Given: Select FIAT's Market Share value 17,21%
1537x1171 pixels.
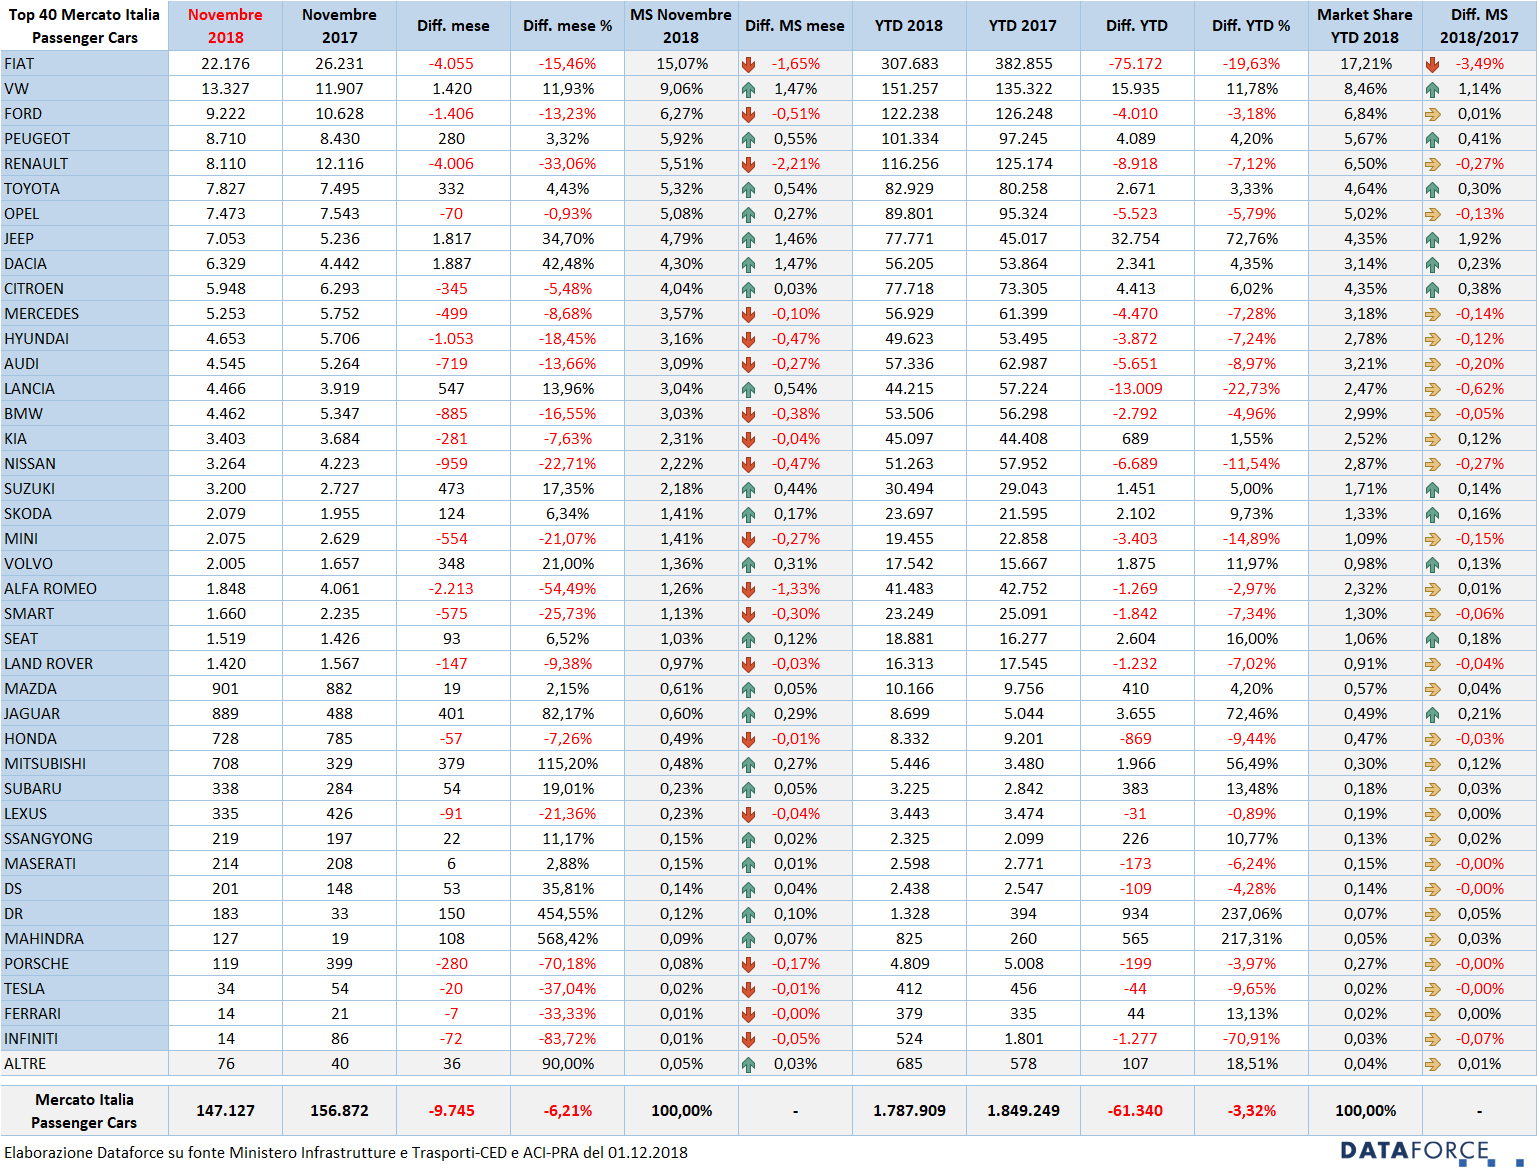Looking at the screenshot, I should (1366, 64).
